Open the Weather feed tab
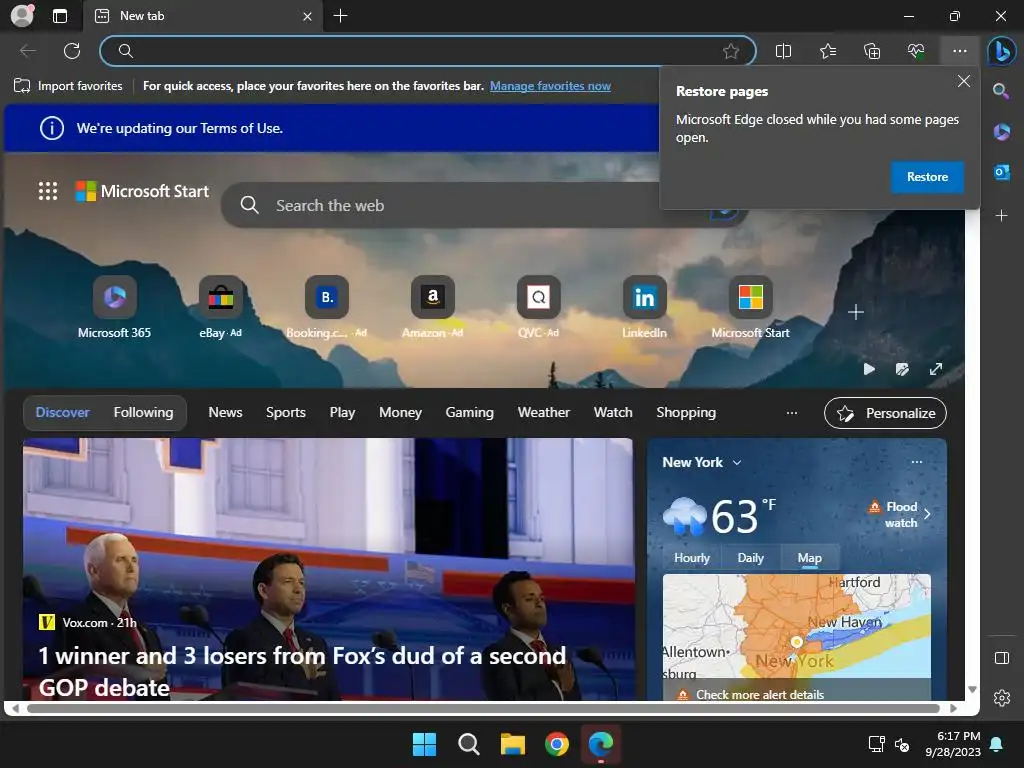 click(x=543, y=412)
